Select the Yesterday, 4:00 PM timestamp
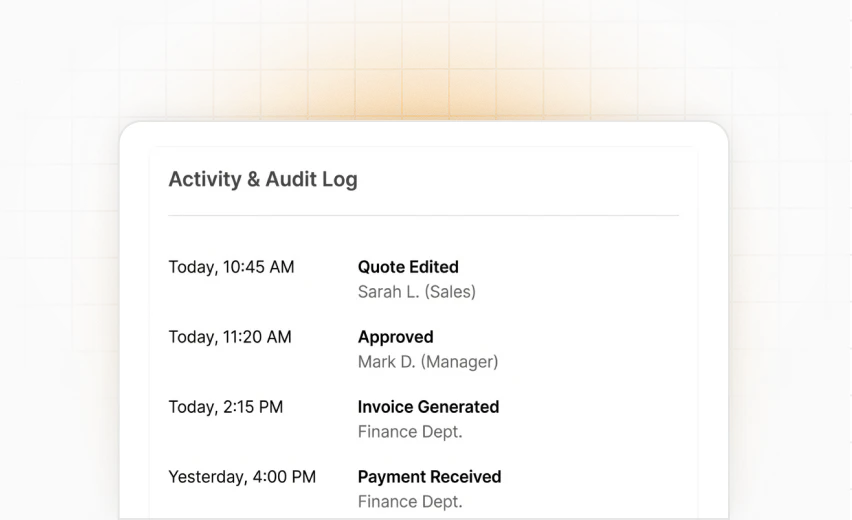 242,477
